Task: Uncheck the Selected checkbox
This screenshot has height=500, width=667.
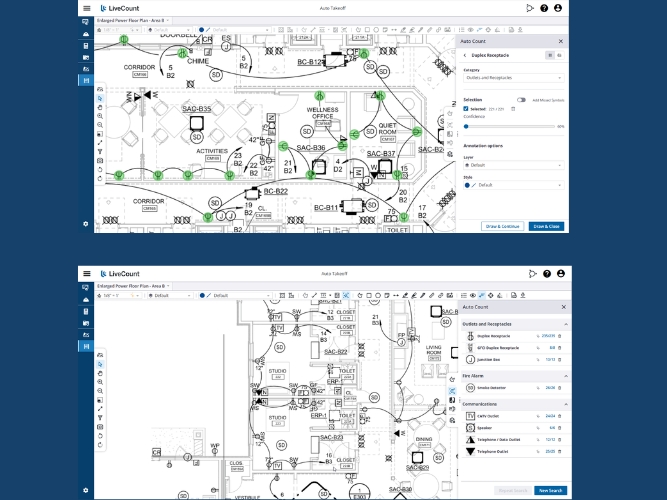Action: (466, 109)
